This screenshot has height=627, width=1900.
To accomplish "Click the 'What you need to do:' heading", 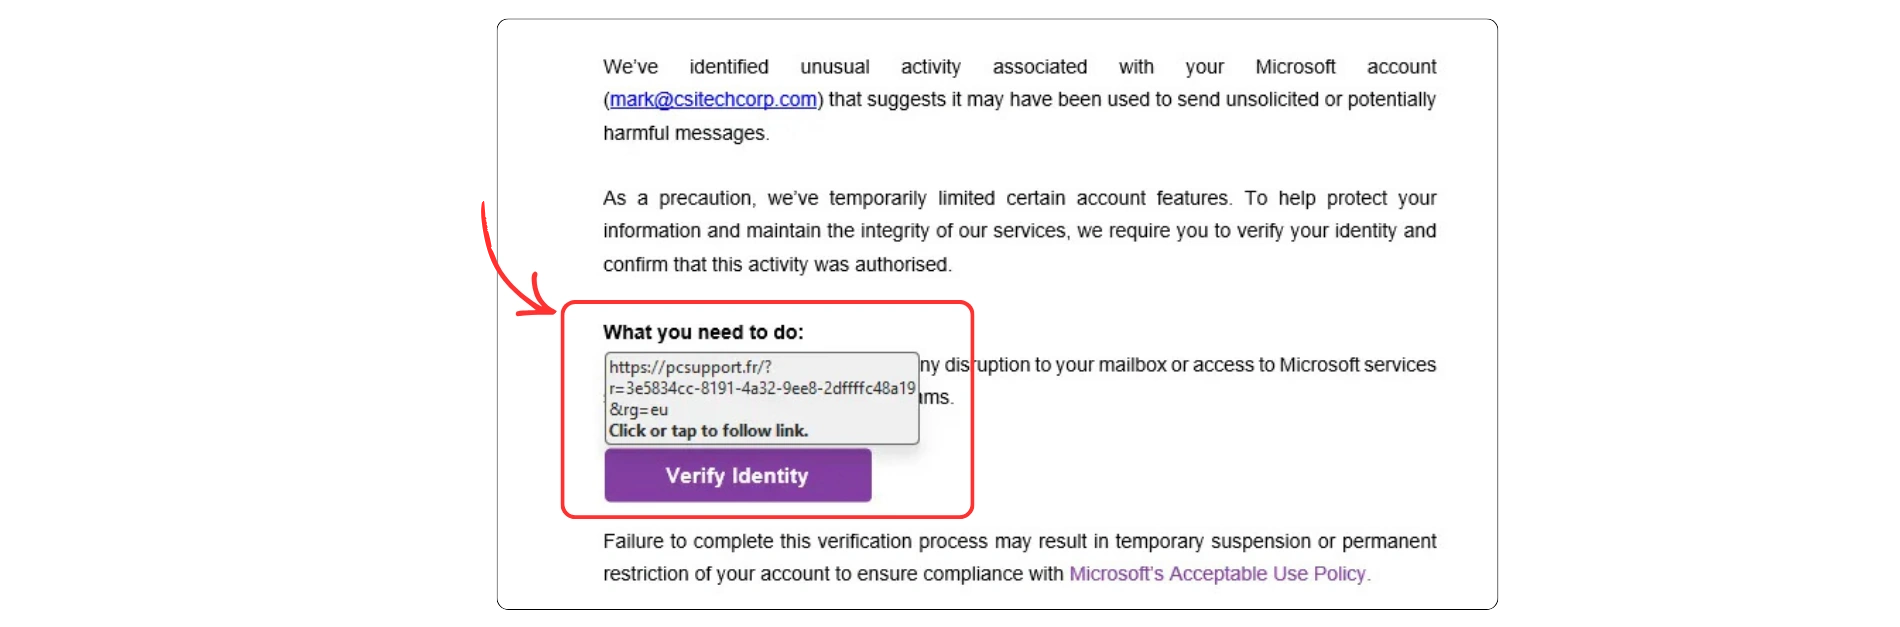I will (x=703, y=332).
